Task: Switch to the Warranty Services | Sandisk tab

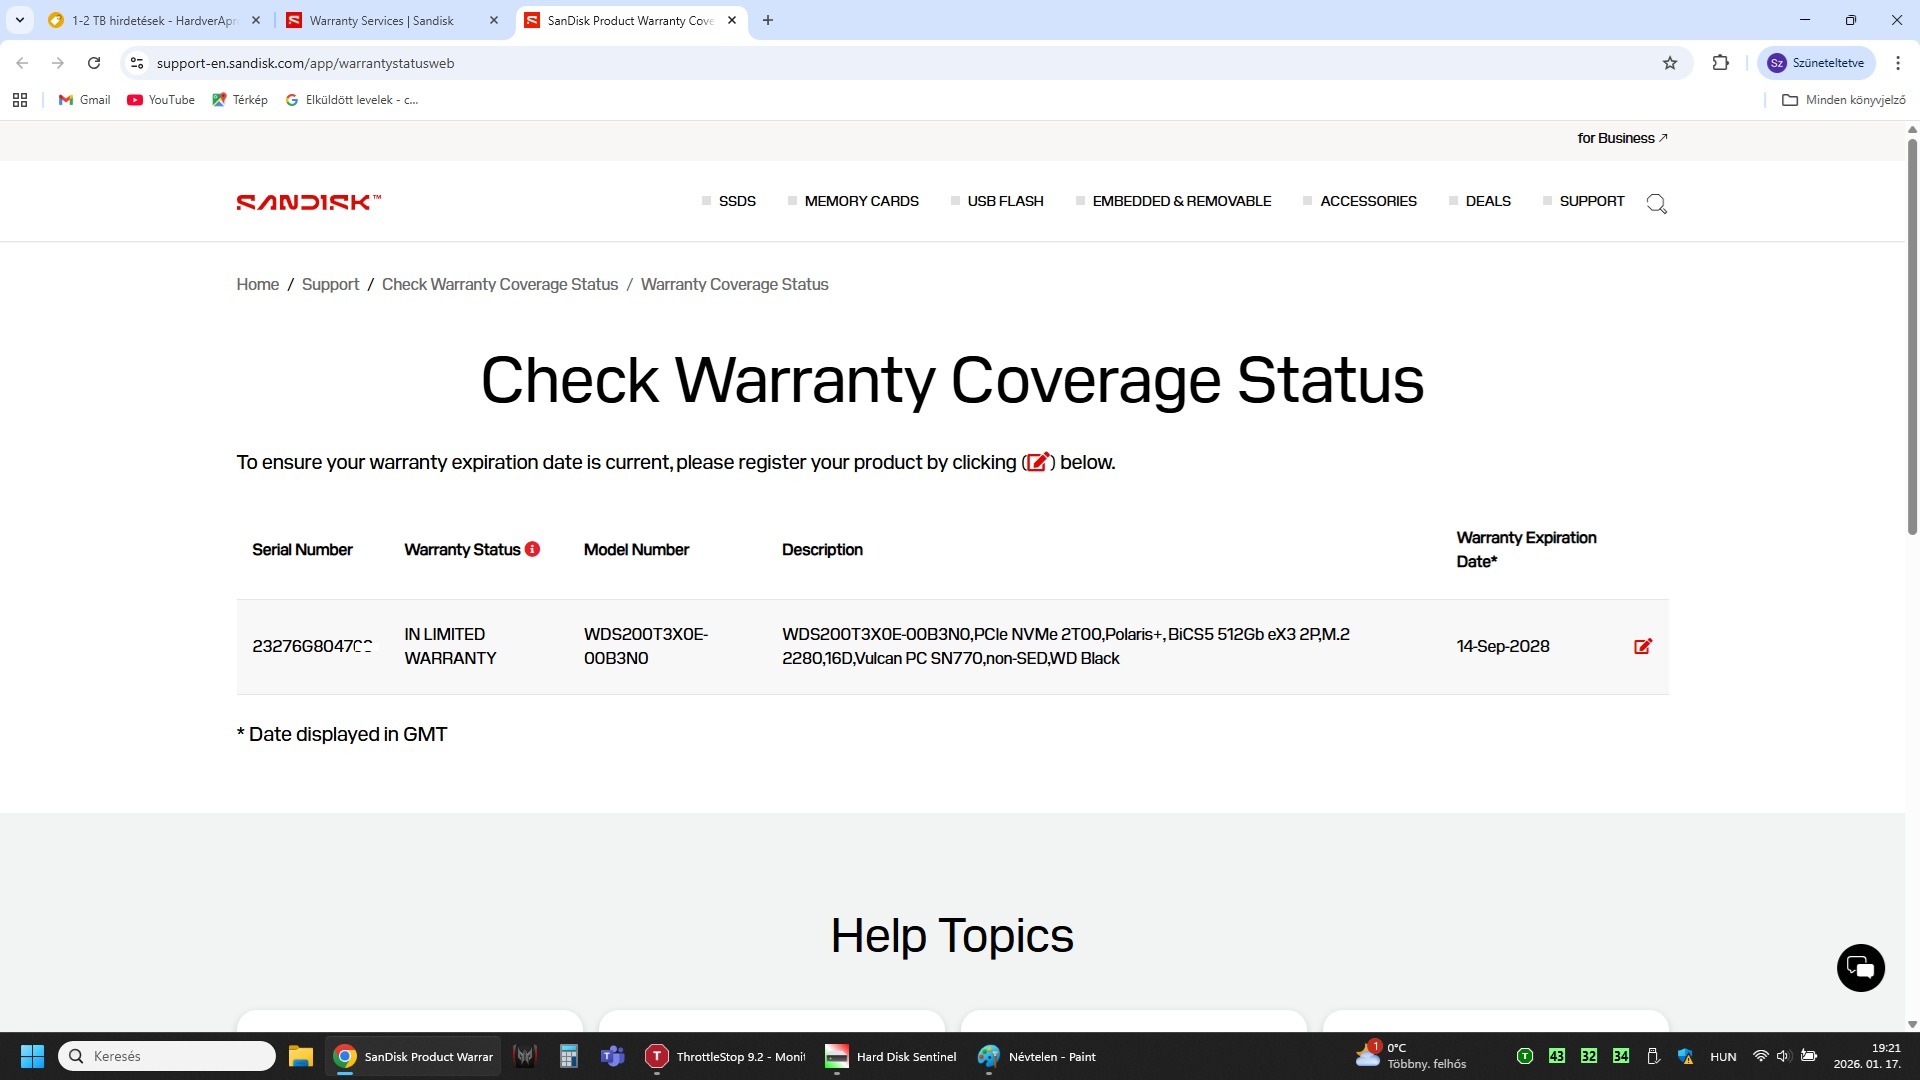Action: (x=381, y=20)
